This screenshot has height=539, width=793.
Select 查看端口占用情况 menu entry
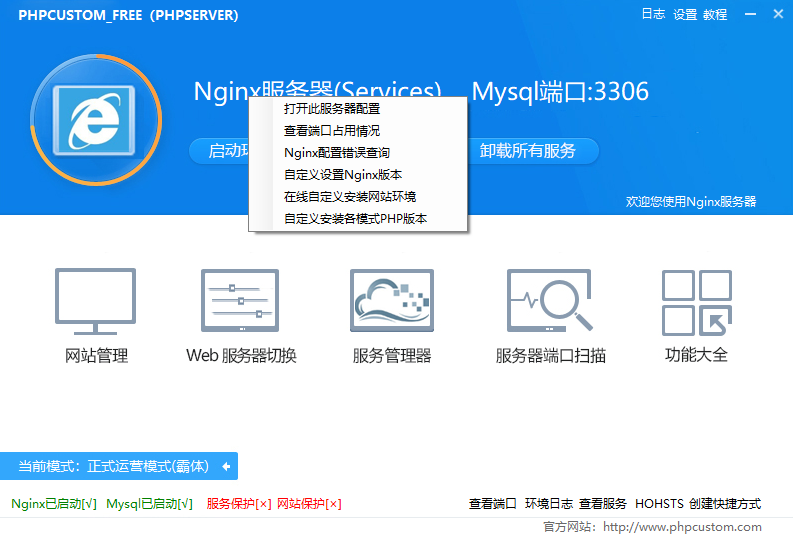358,130
